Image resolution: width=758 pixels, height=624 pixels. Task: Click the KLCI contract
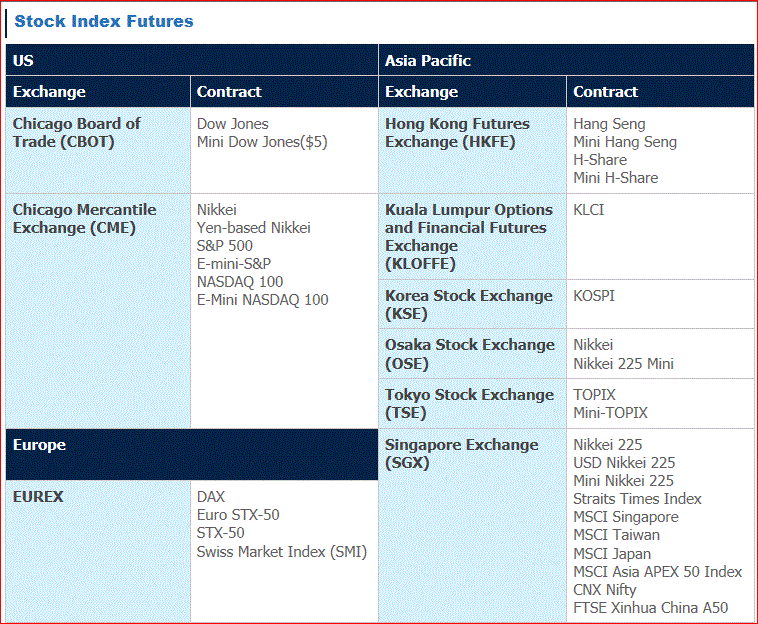pyautogui.click(x=588, y=210)
